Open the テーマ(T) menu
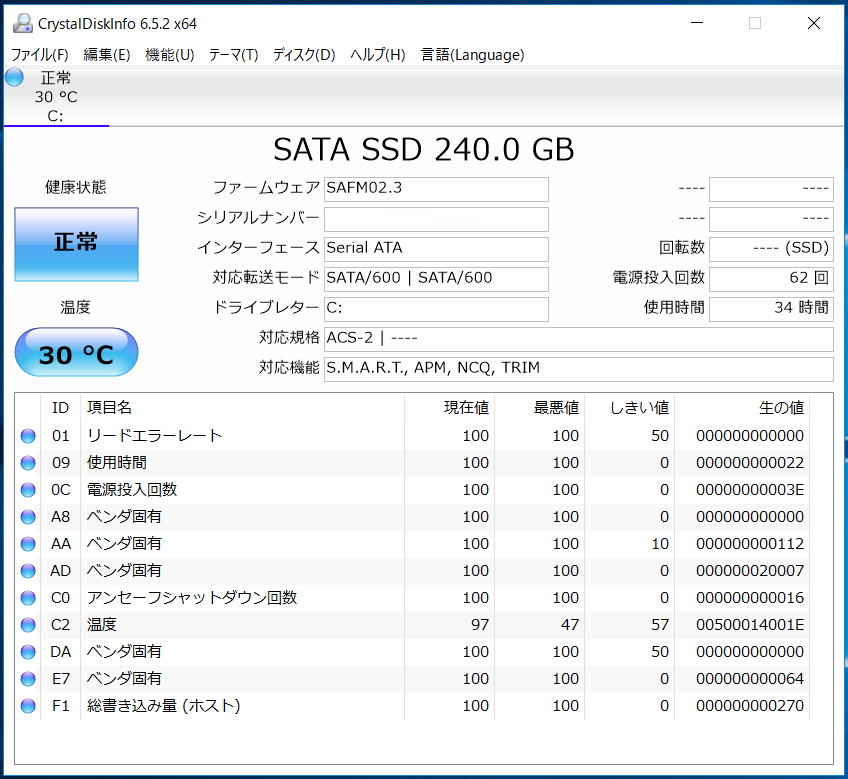The height and width of the screenshot is (779, 848). coord(233,55)
